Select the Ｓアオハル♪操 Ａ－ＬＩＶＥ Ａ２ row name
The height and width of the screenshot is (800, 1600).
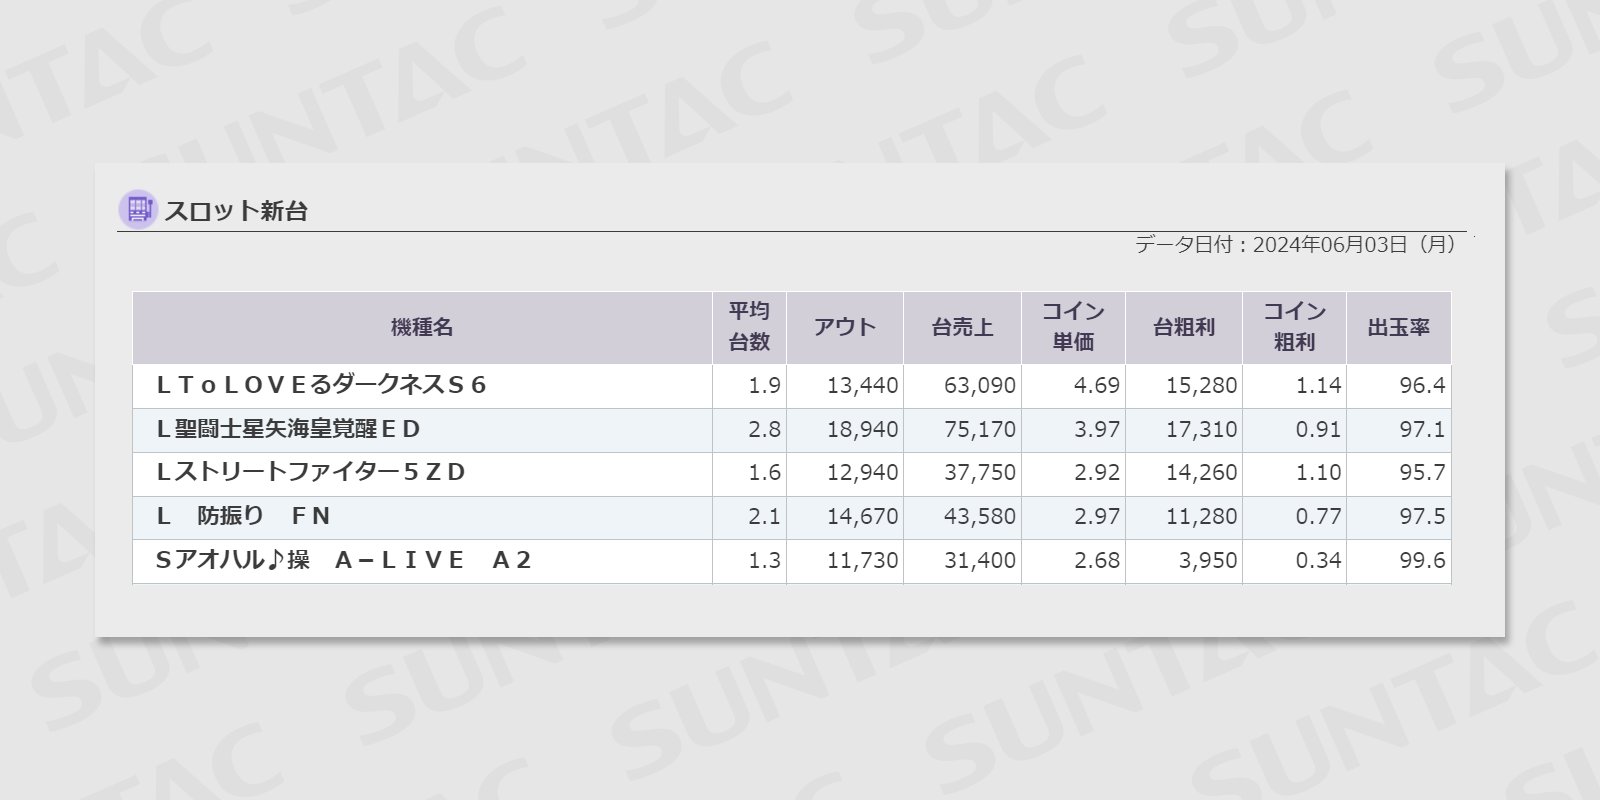[x=343, y=560]
